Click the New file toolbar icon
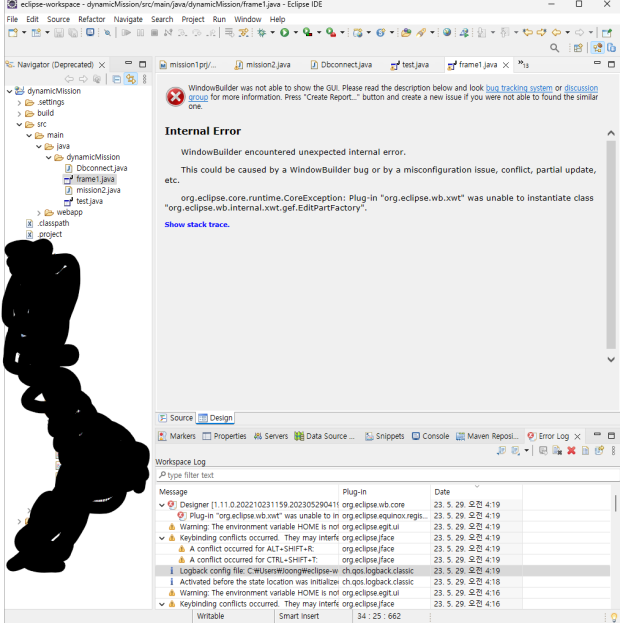Image resolution: width=620 pixels, height=623 pixels. click(x=13, y=33)
